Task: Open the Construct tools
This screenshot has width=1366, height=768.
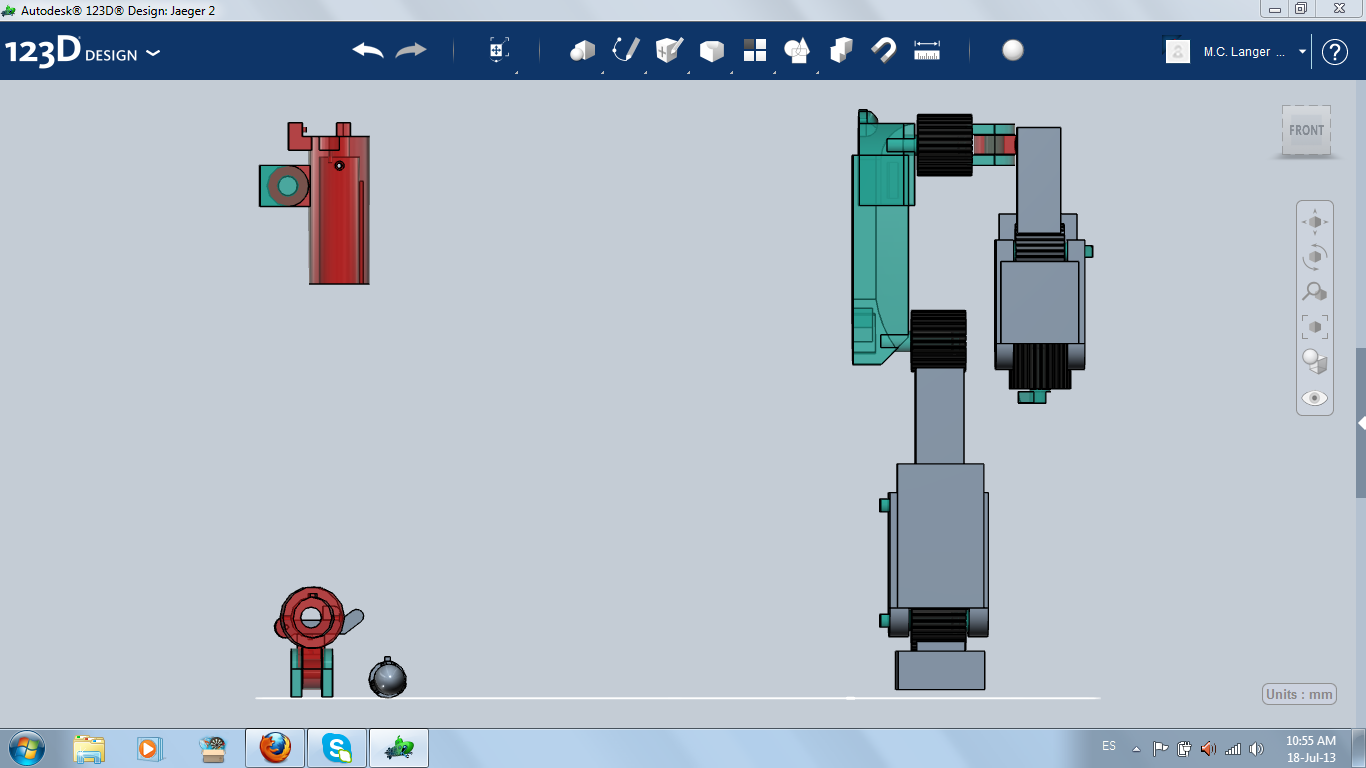Action: [669, 51]
